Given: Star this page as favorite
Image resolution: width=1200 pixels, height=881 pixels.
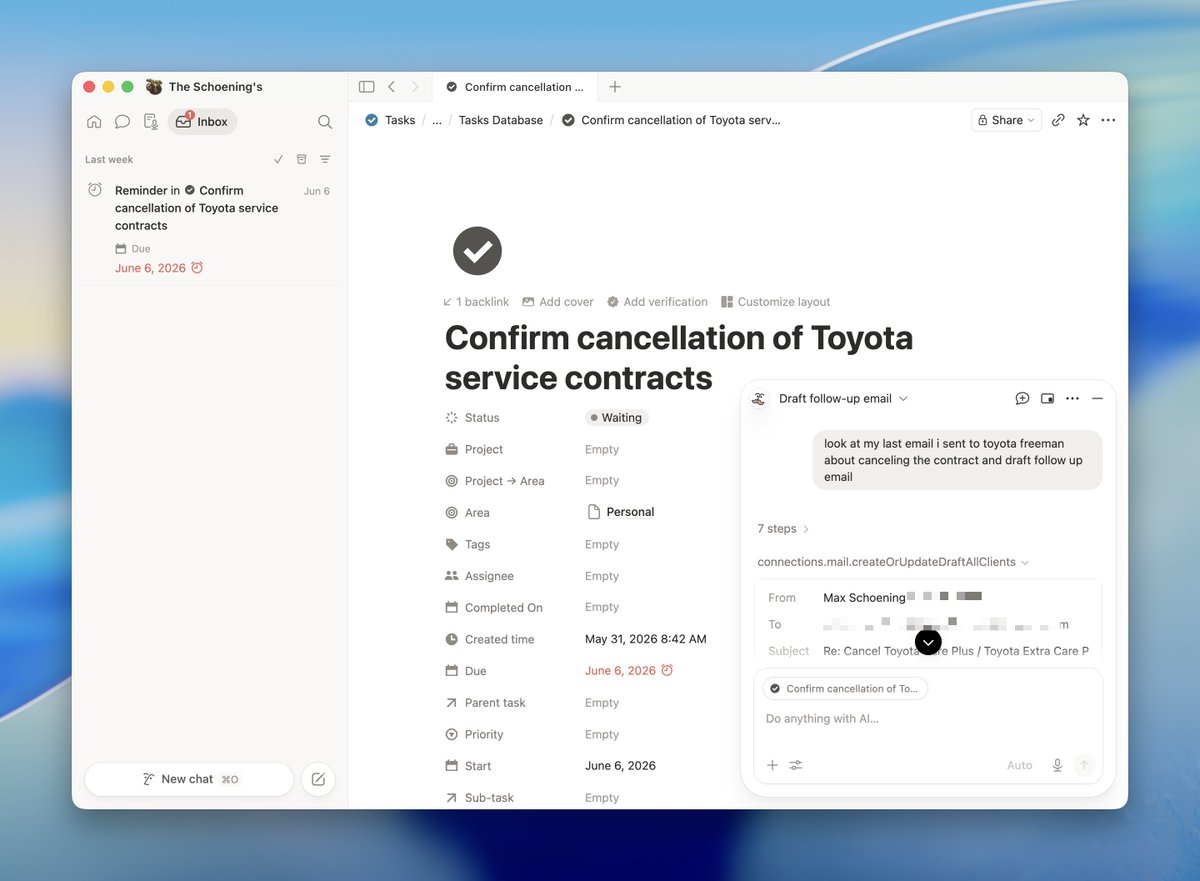Looking at the screenshot, I should click(1083, 120).
